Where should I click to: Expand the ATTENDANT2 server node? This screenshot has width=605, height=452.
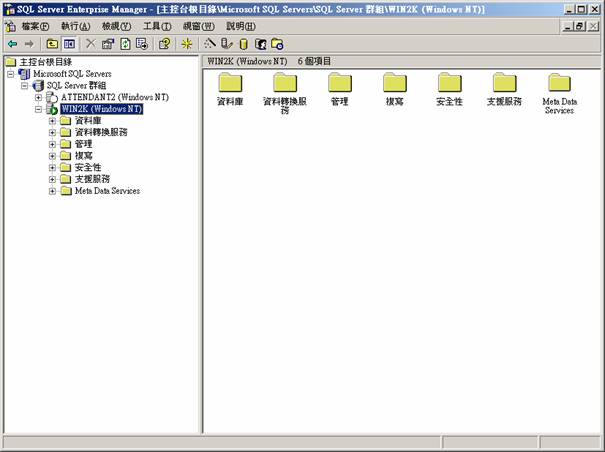pos(39,97)
